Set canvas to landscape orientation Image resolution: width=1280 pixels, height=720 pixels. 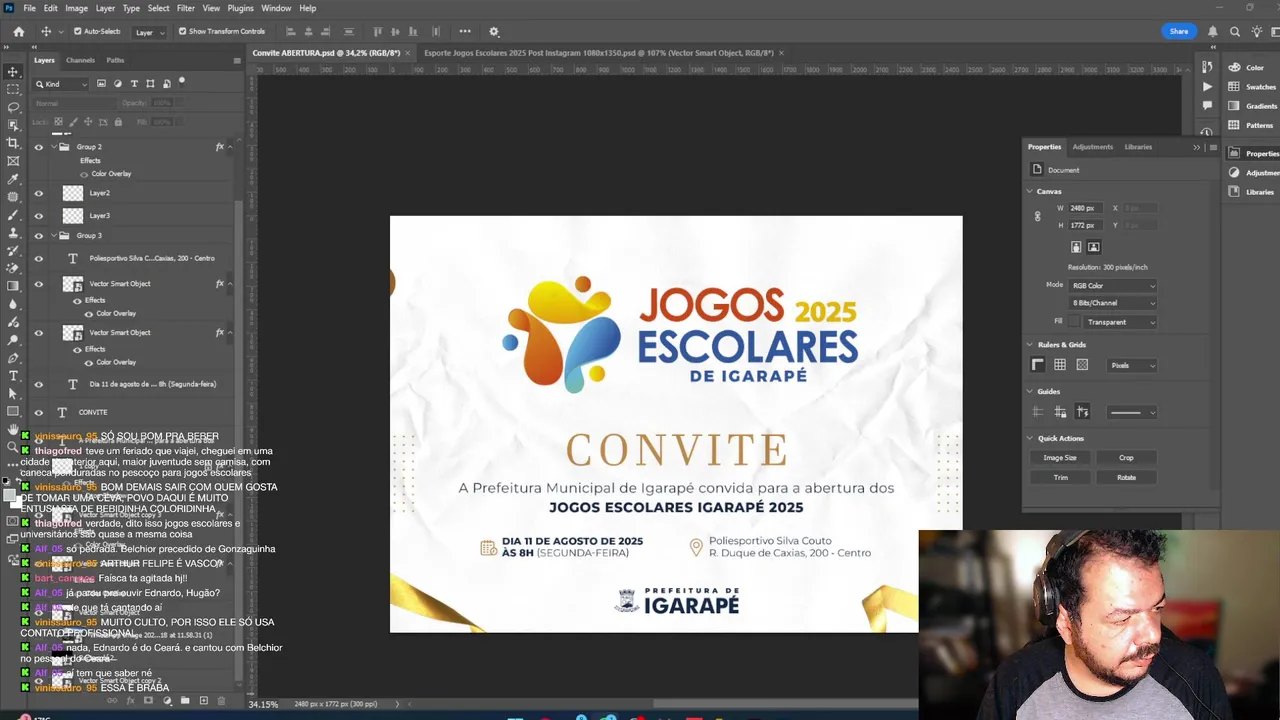tap(1093, 247)
